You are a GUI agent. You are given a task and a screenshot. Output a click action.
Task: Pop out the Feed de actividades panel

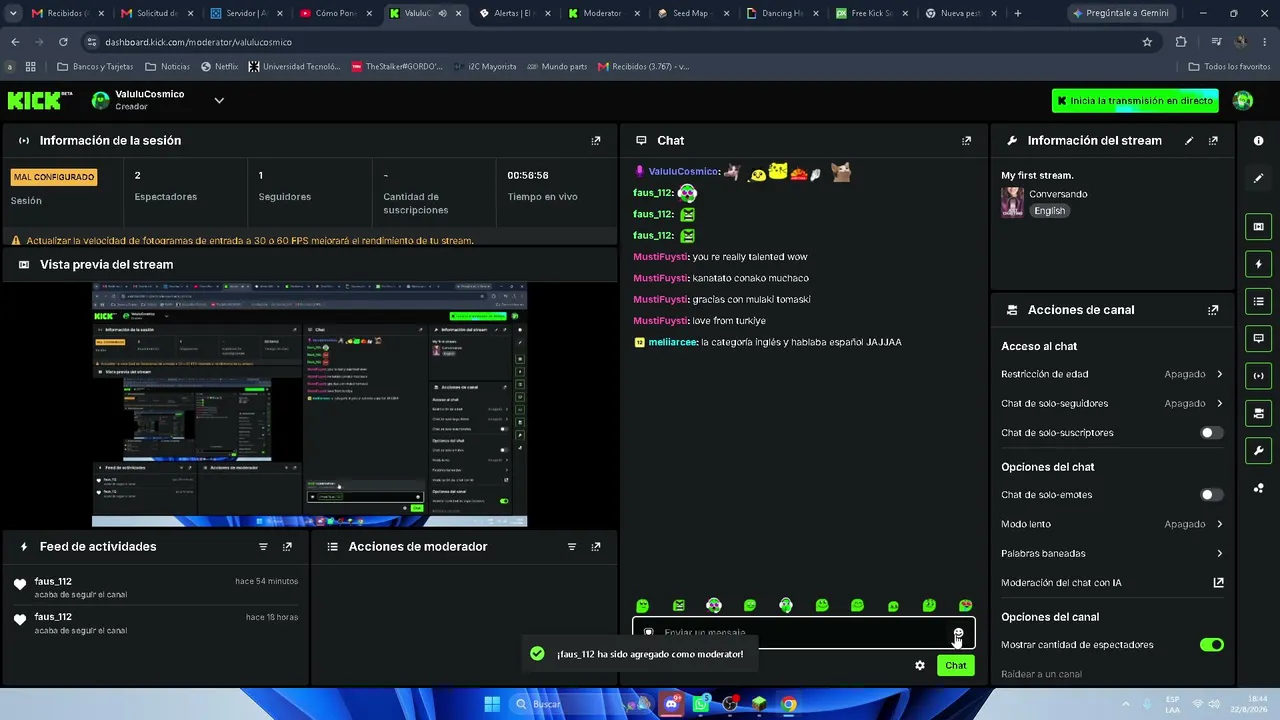287,547
